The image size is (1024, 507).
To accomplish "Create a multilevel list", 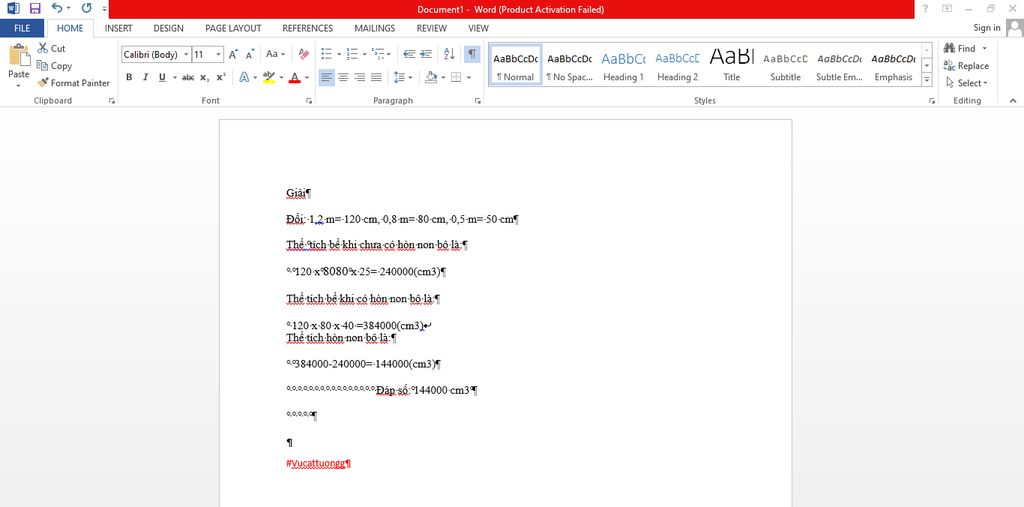I will (x=377, y=54).
